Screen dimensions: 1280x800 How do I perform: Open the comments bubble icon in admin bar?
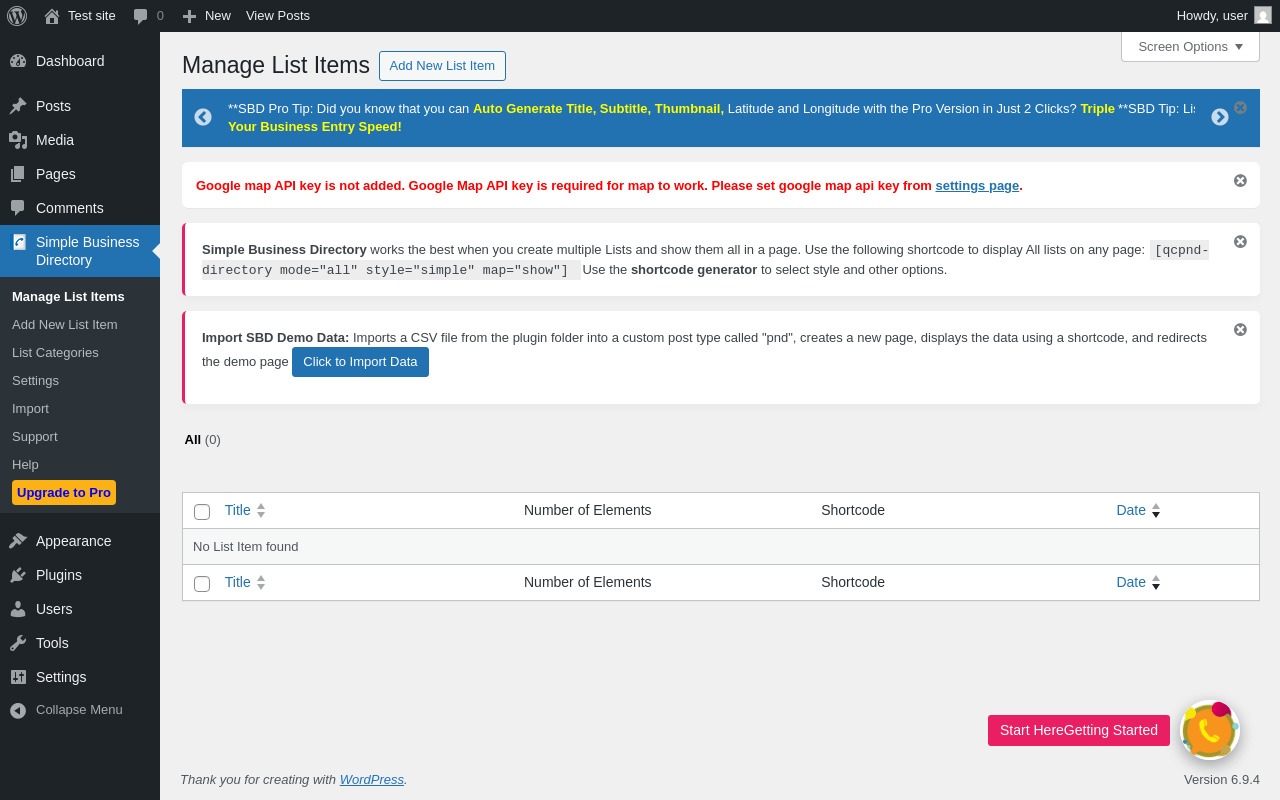[141, 16]
